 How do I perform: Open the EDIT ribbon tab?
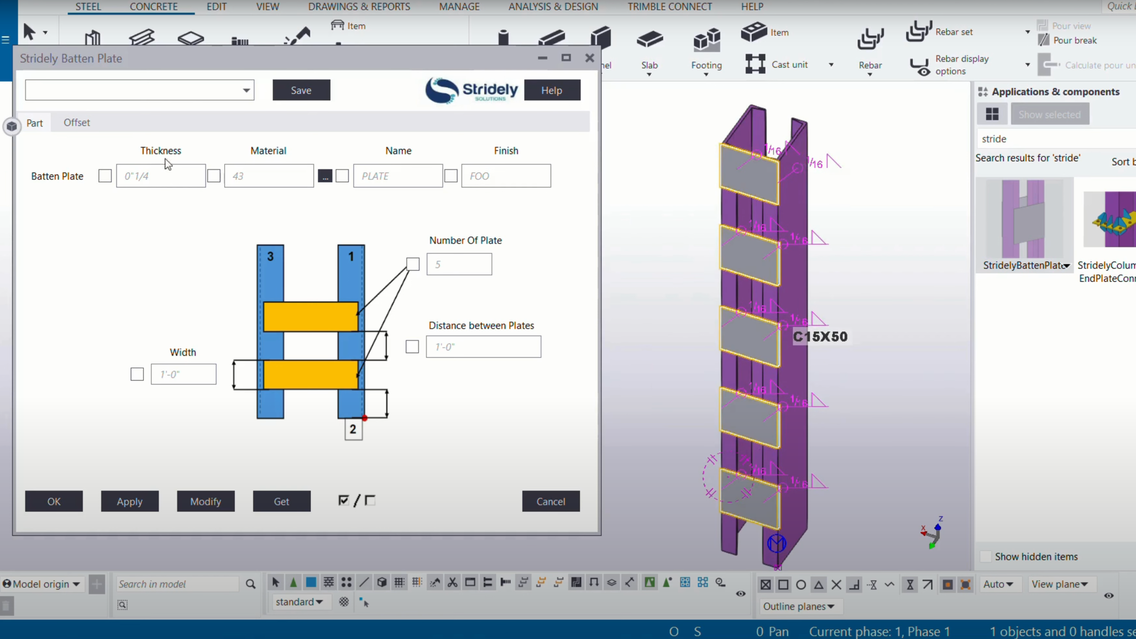tap(217, 7)
